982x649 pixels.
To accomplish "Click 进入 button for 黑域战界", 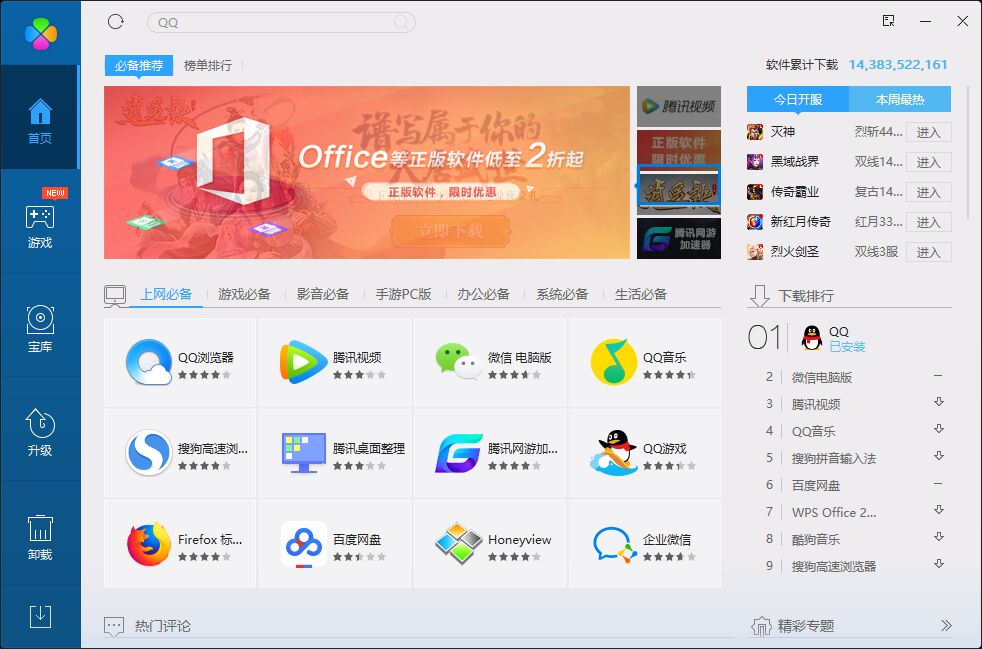I will point(928,162).
